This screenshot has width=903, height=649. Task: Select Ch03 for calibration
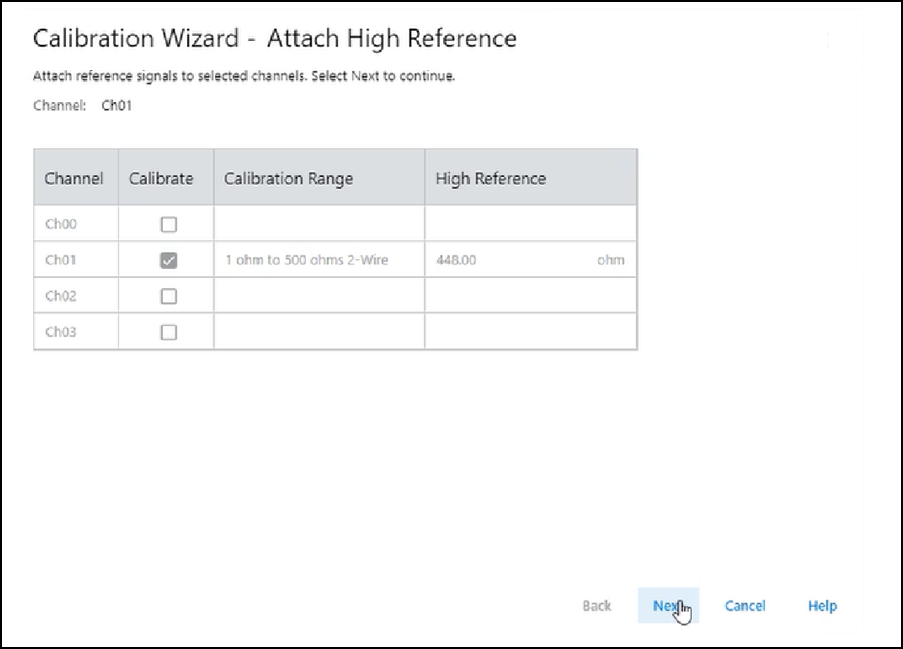tap(169, 332)
